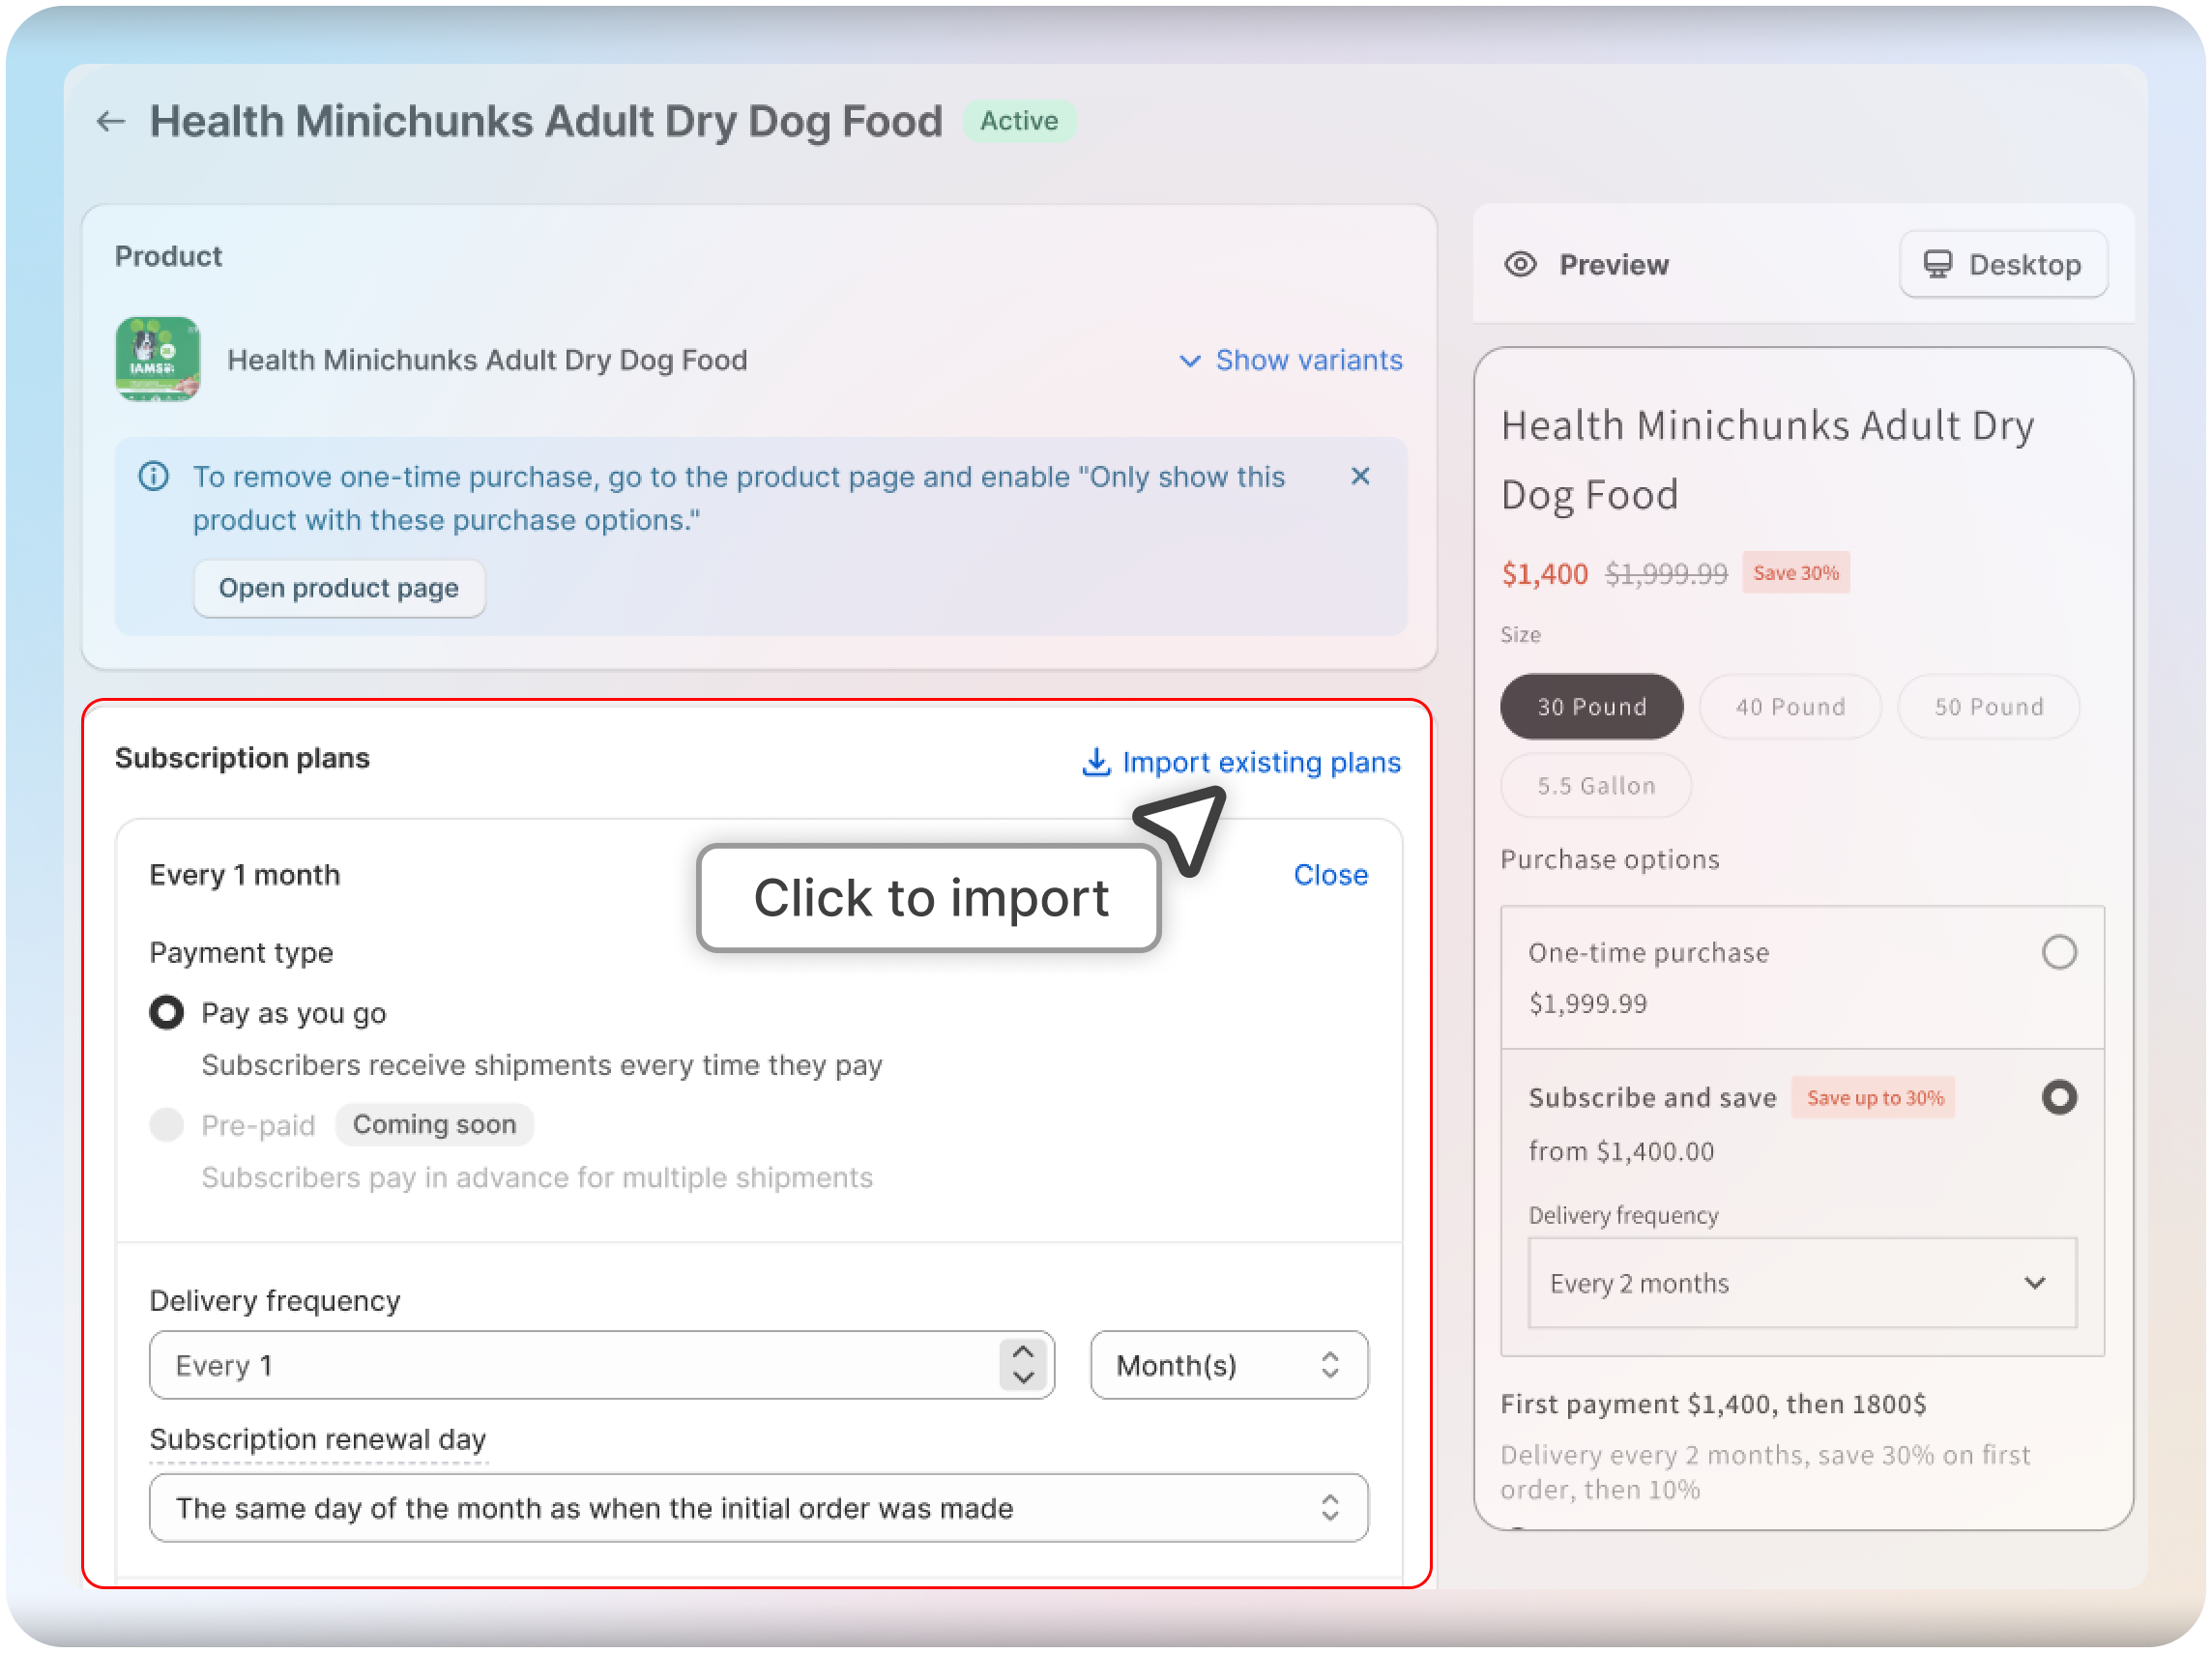Choose Subscribe and save radio option
Screen dimensions: 2212x1653
pos(2059,1098)
